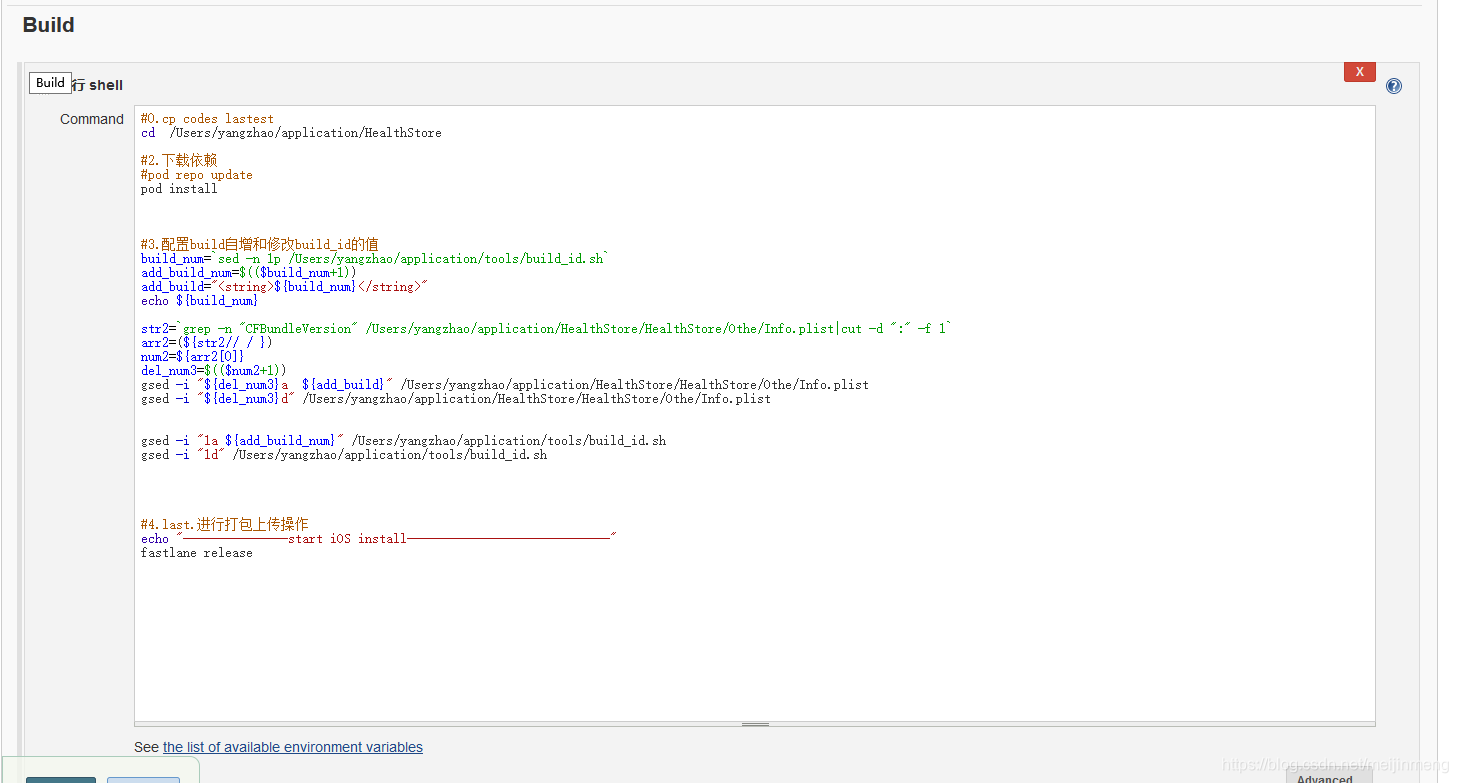Click the '#3.配置build自增和修改build_id的值' comment
The image size is (1458, 783).
click(260, 244)
